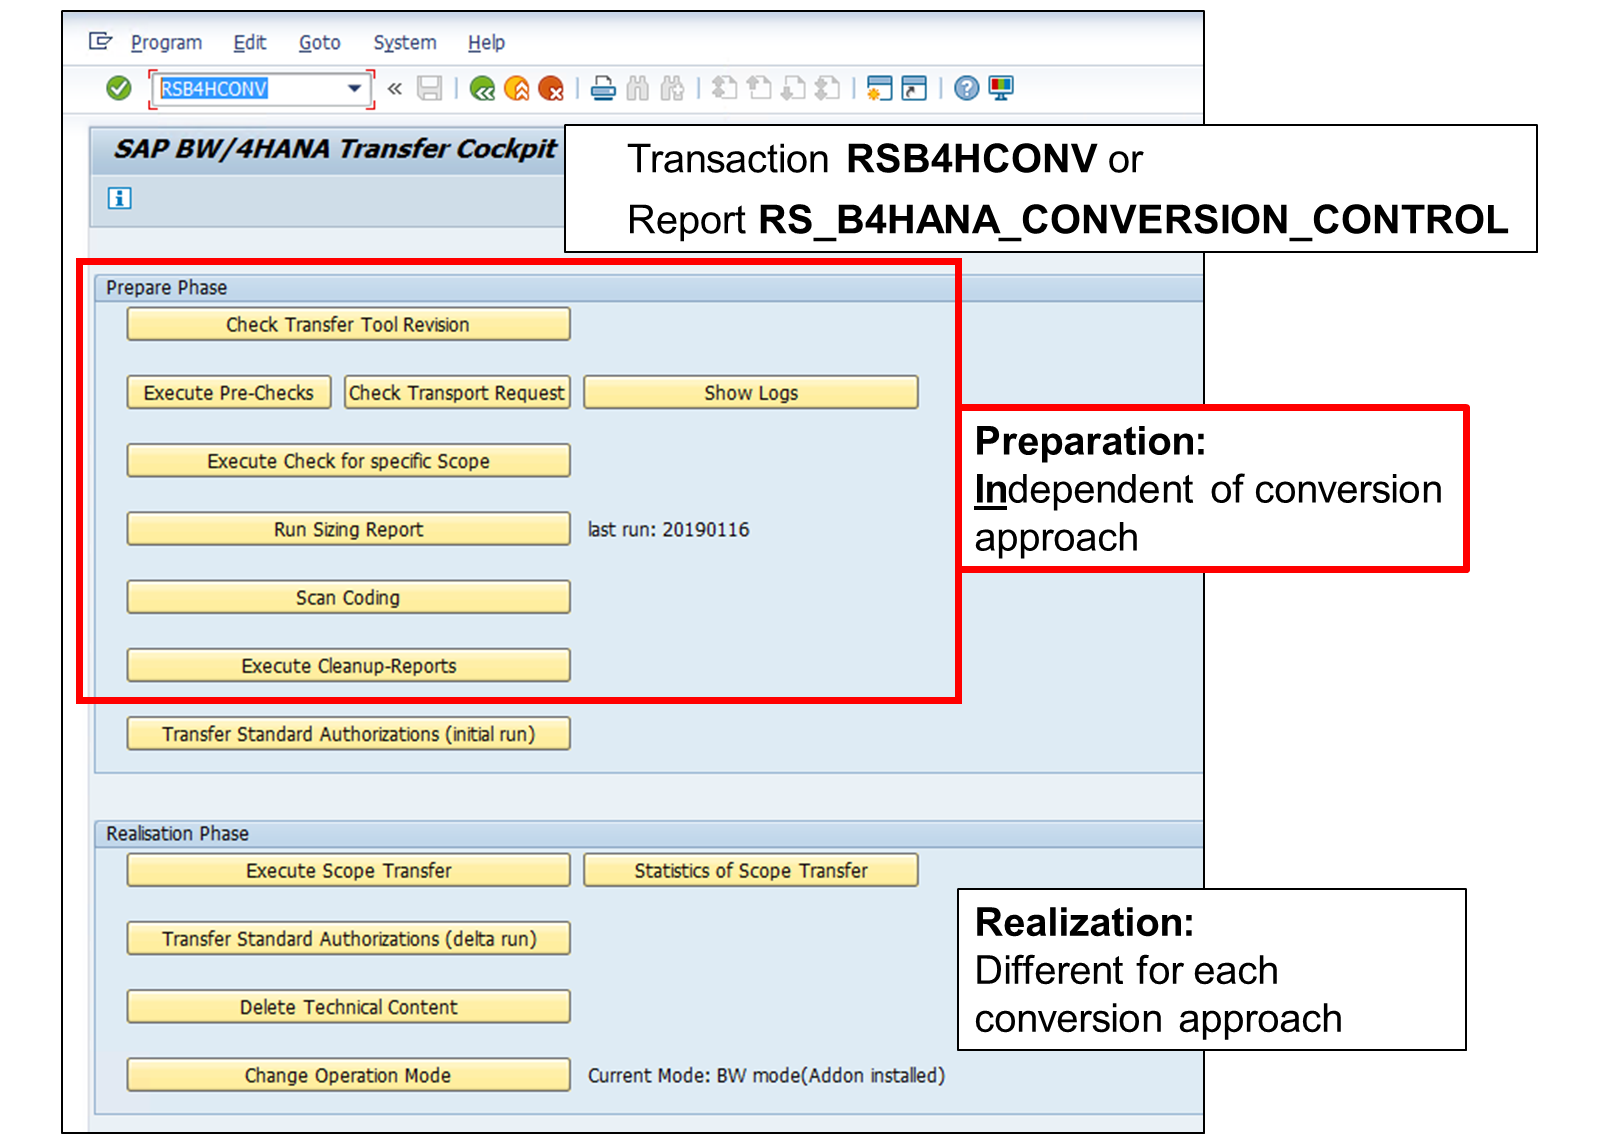This screenshot has width=1600, height=1144.
Task: Click Change Operation Mode button
Action: (348, 1075)
